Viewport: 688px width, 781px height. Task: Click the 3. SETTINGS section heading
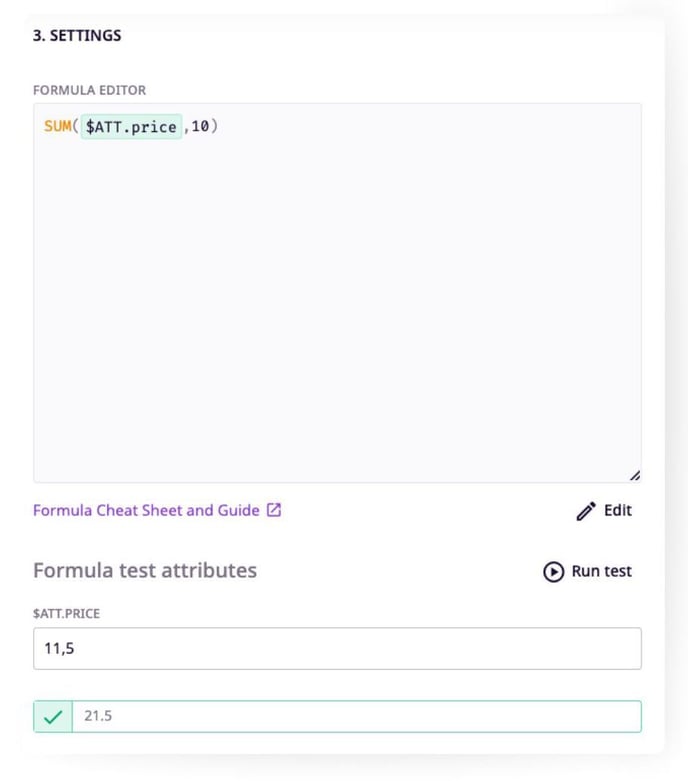[x=77, y=35]
